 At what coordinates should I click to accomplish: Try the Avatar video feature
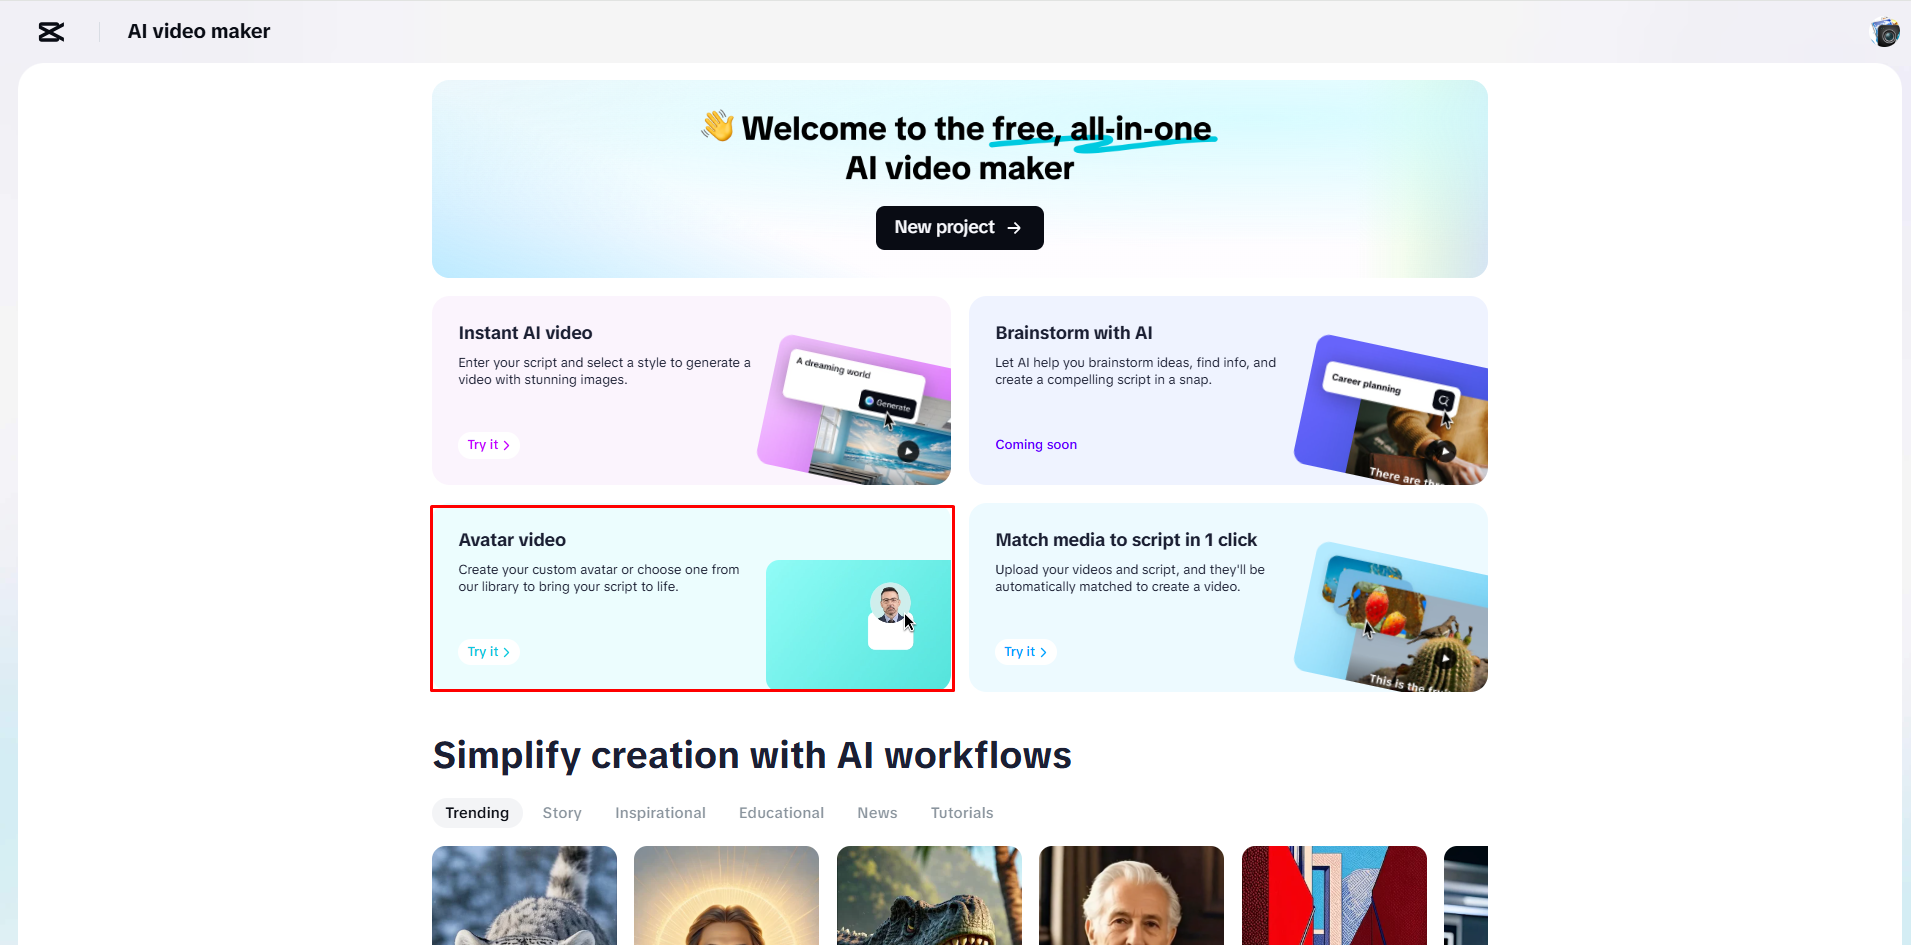click(x=488, y=651)
